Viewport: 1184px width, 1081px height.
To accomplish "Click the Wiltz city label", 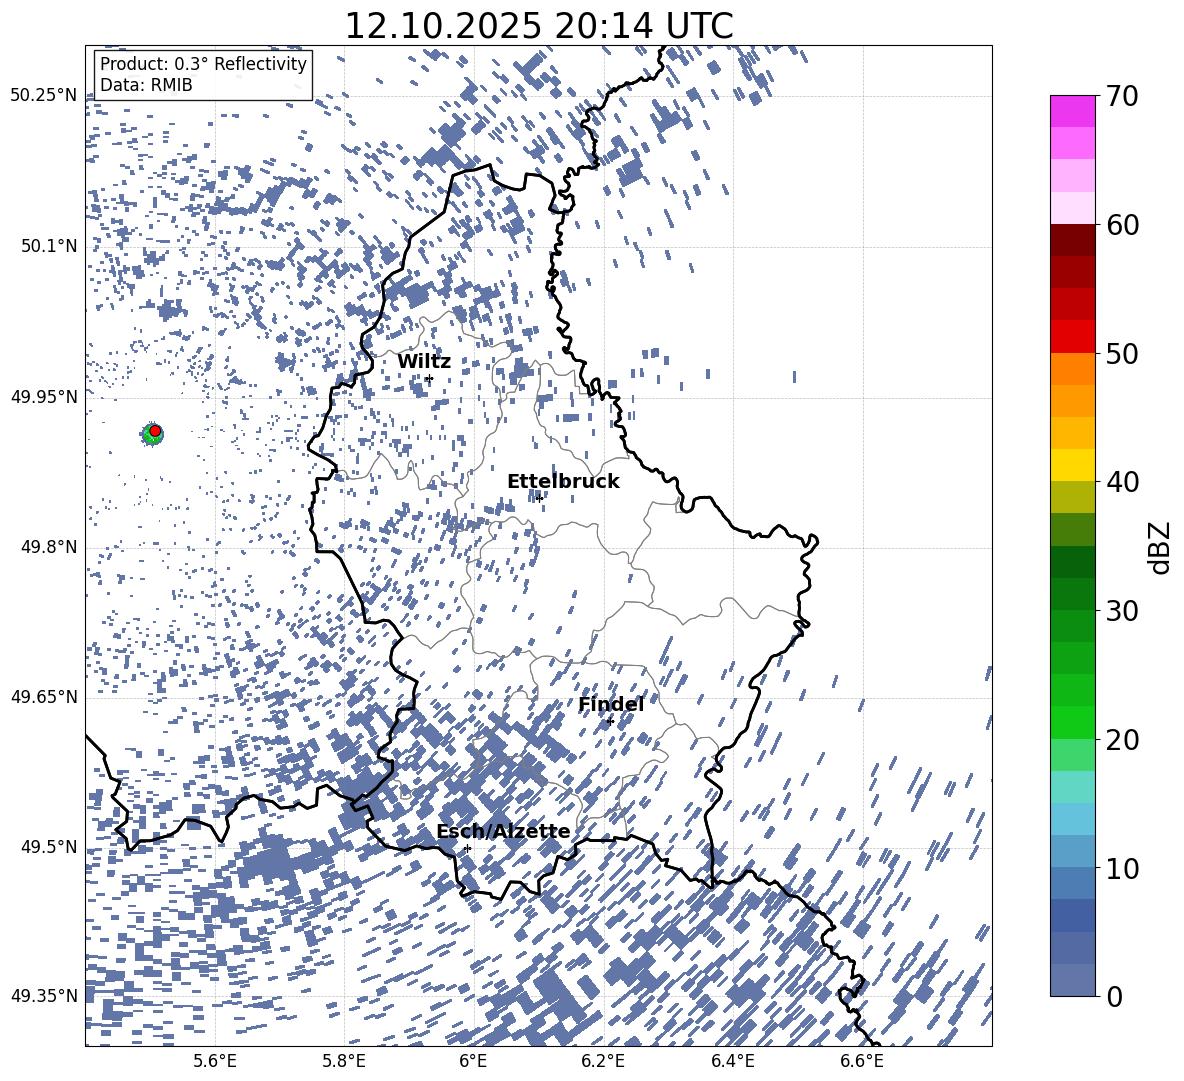I will [424, 362].
